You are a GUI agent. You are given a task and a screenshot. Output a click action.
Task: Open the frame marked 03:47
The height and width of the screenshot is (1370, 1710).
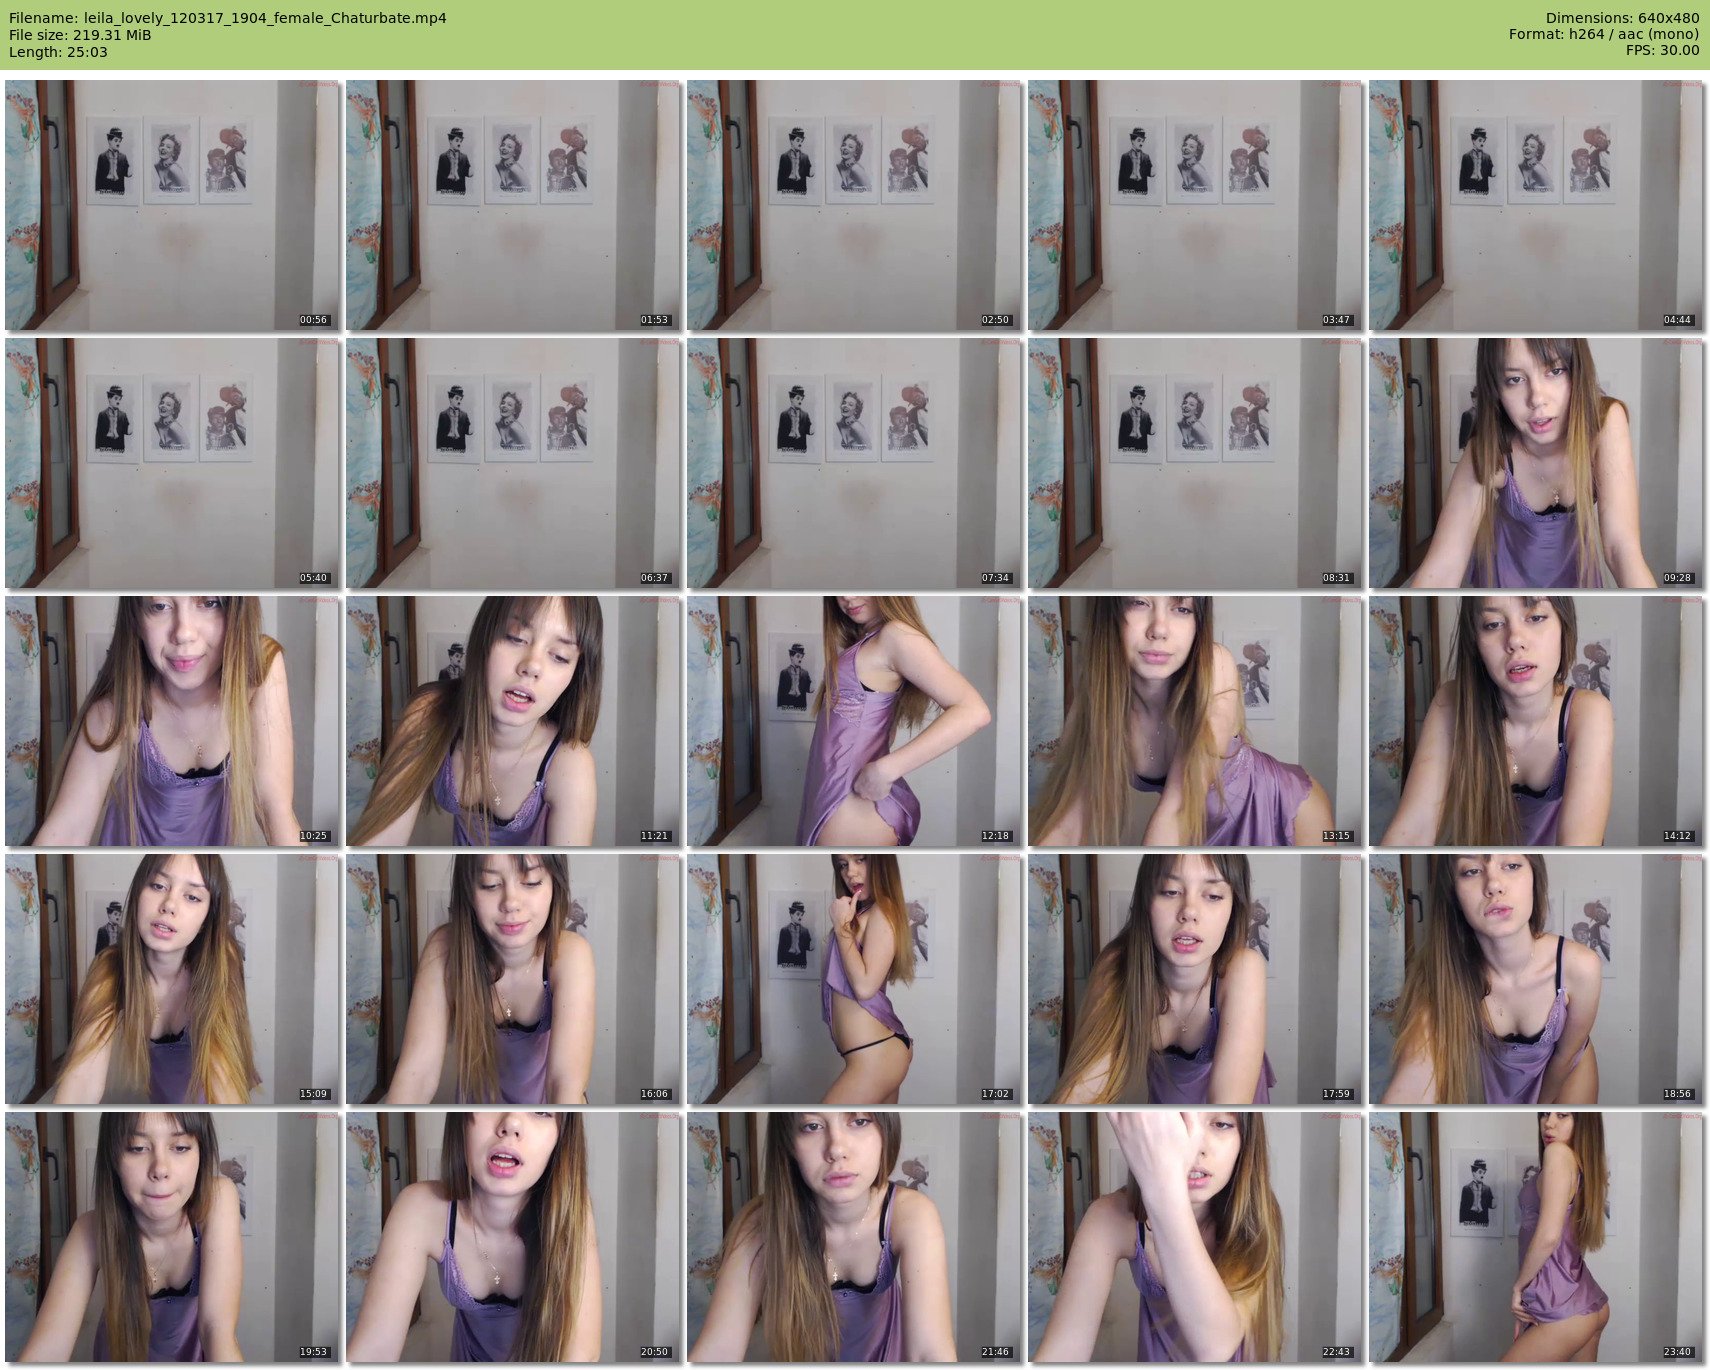(1195, 205)
